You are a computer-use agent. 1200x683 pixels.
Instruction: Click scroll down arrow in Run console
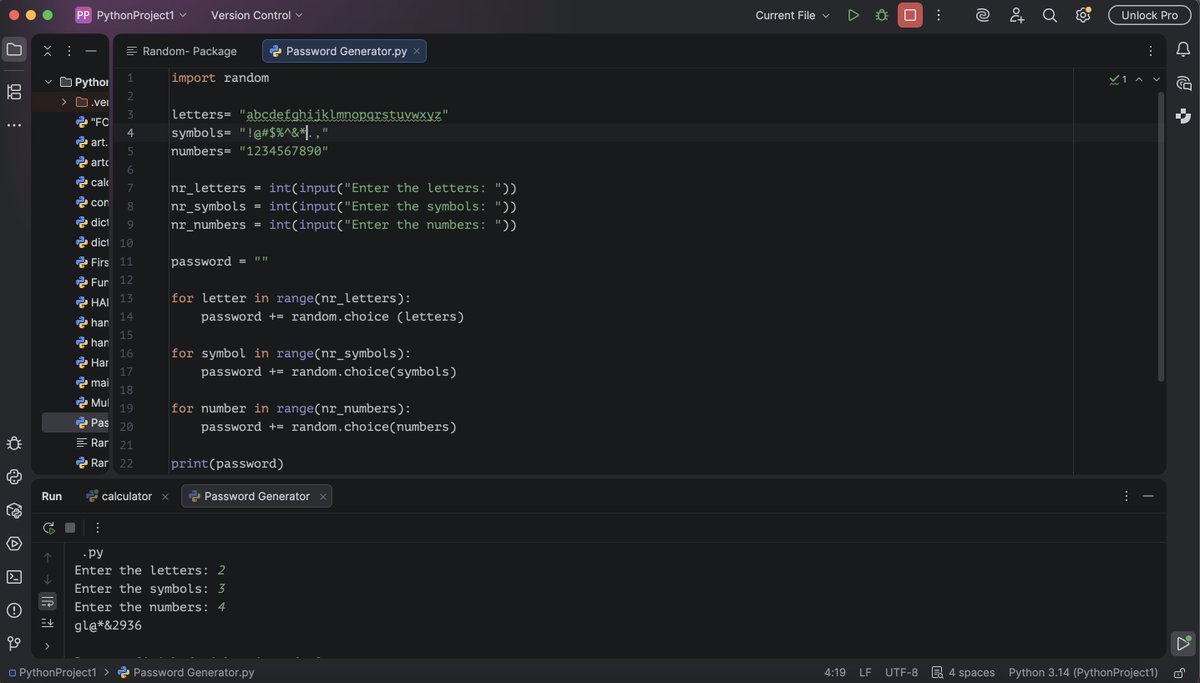pyautogui.click(x=47, y=579)
